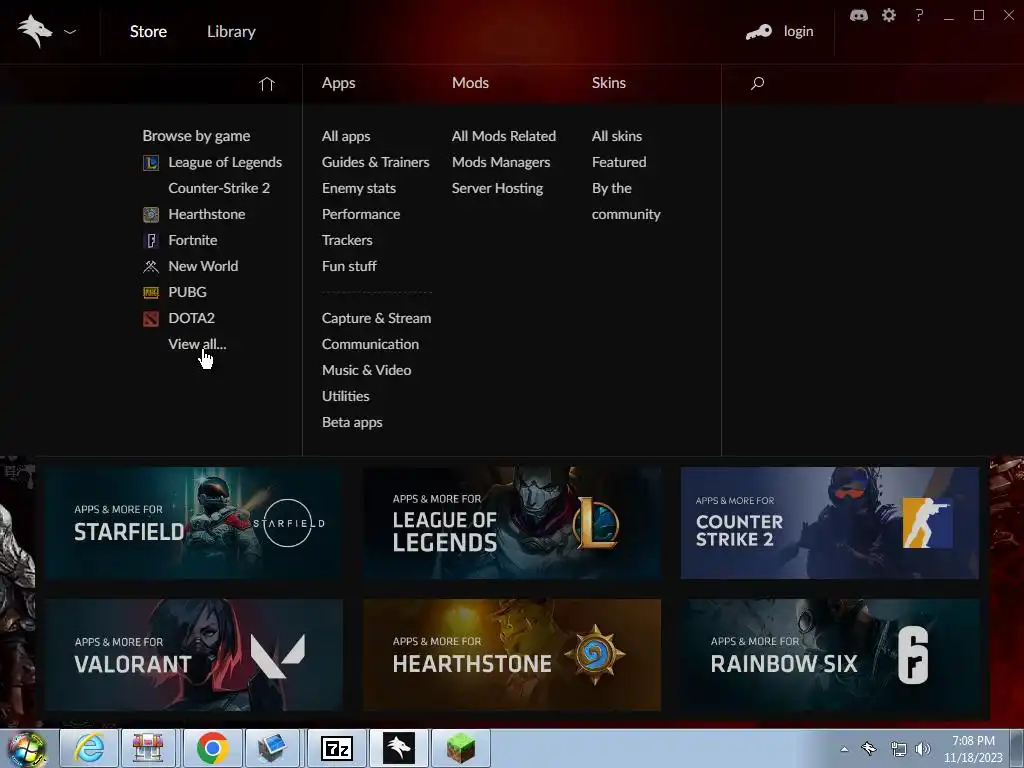Open the Library tab
The width and height of the screenshot is (1024, 768).
(x=231, y=31)
